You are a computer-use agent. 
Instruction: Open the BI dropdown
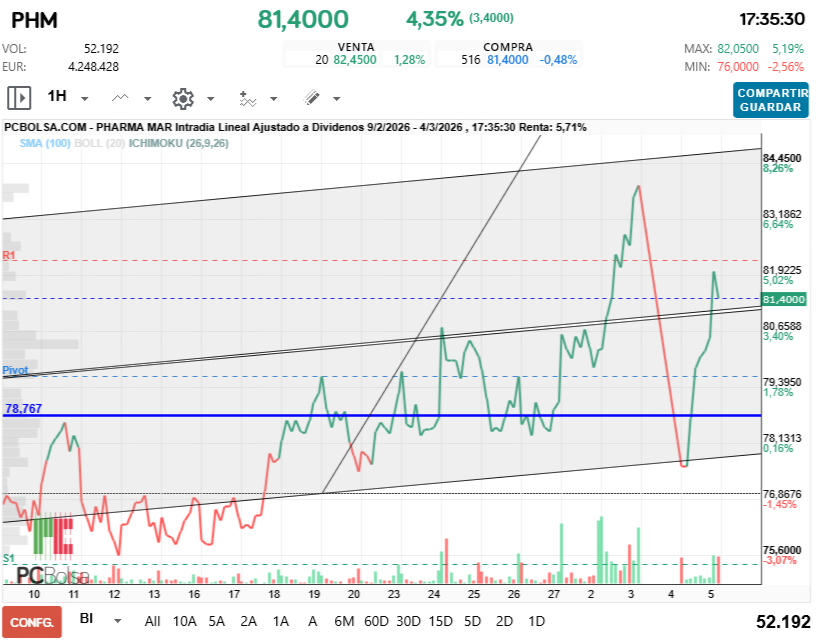87,619
